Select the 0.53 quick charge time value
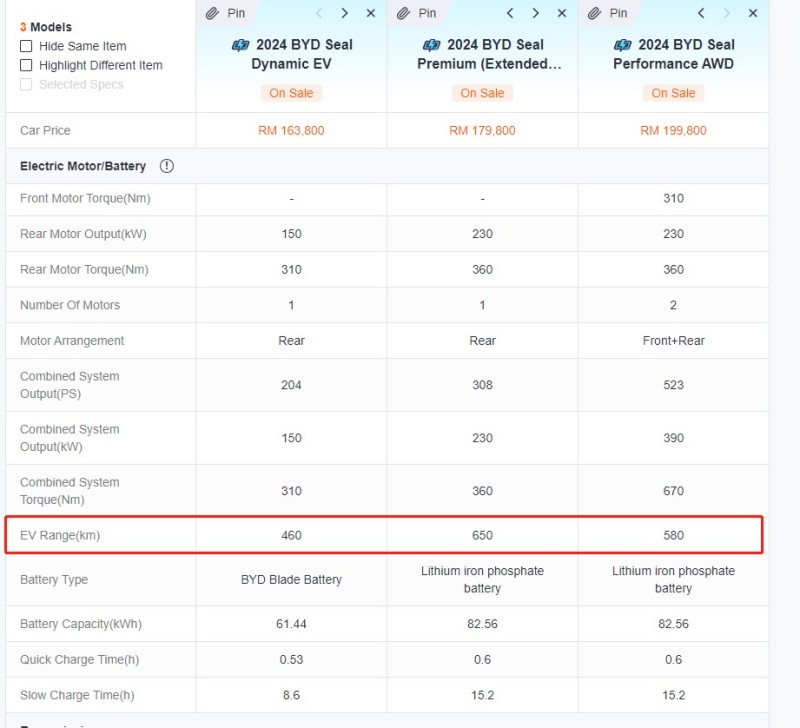This screenshot has width=800, height=728. pos(291,660)
